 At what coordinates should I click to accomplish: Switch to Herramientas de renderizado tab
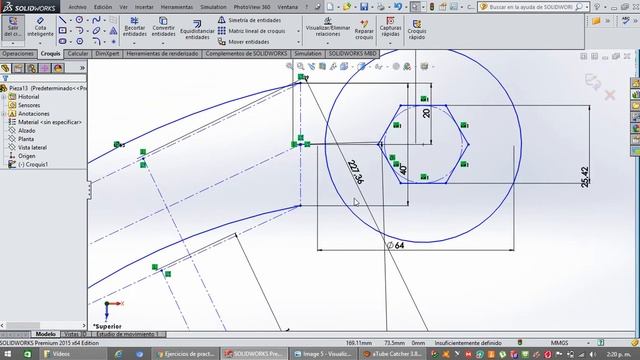pos(162,53)
